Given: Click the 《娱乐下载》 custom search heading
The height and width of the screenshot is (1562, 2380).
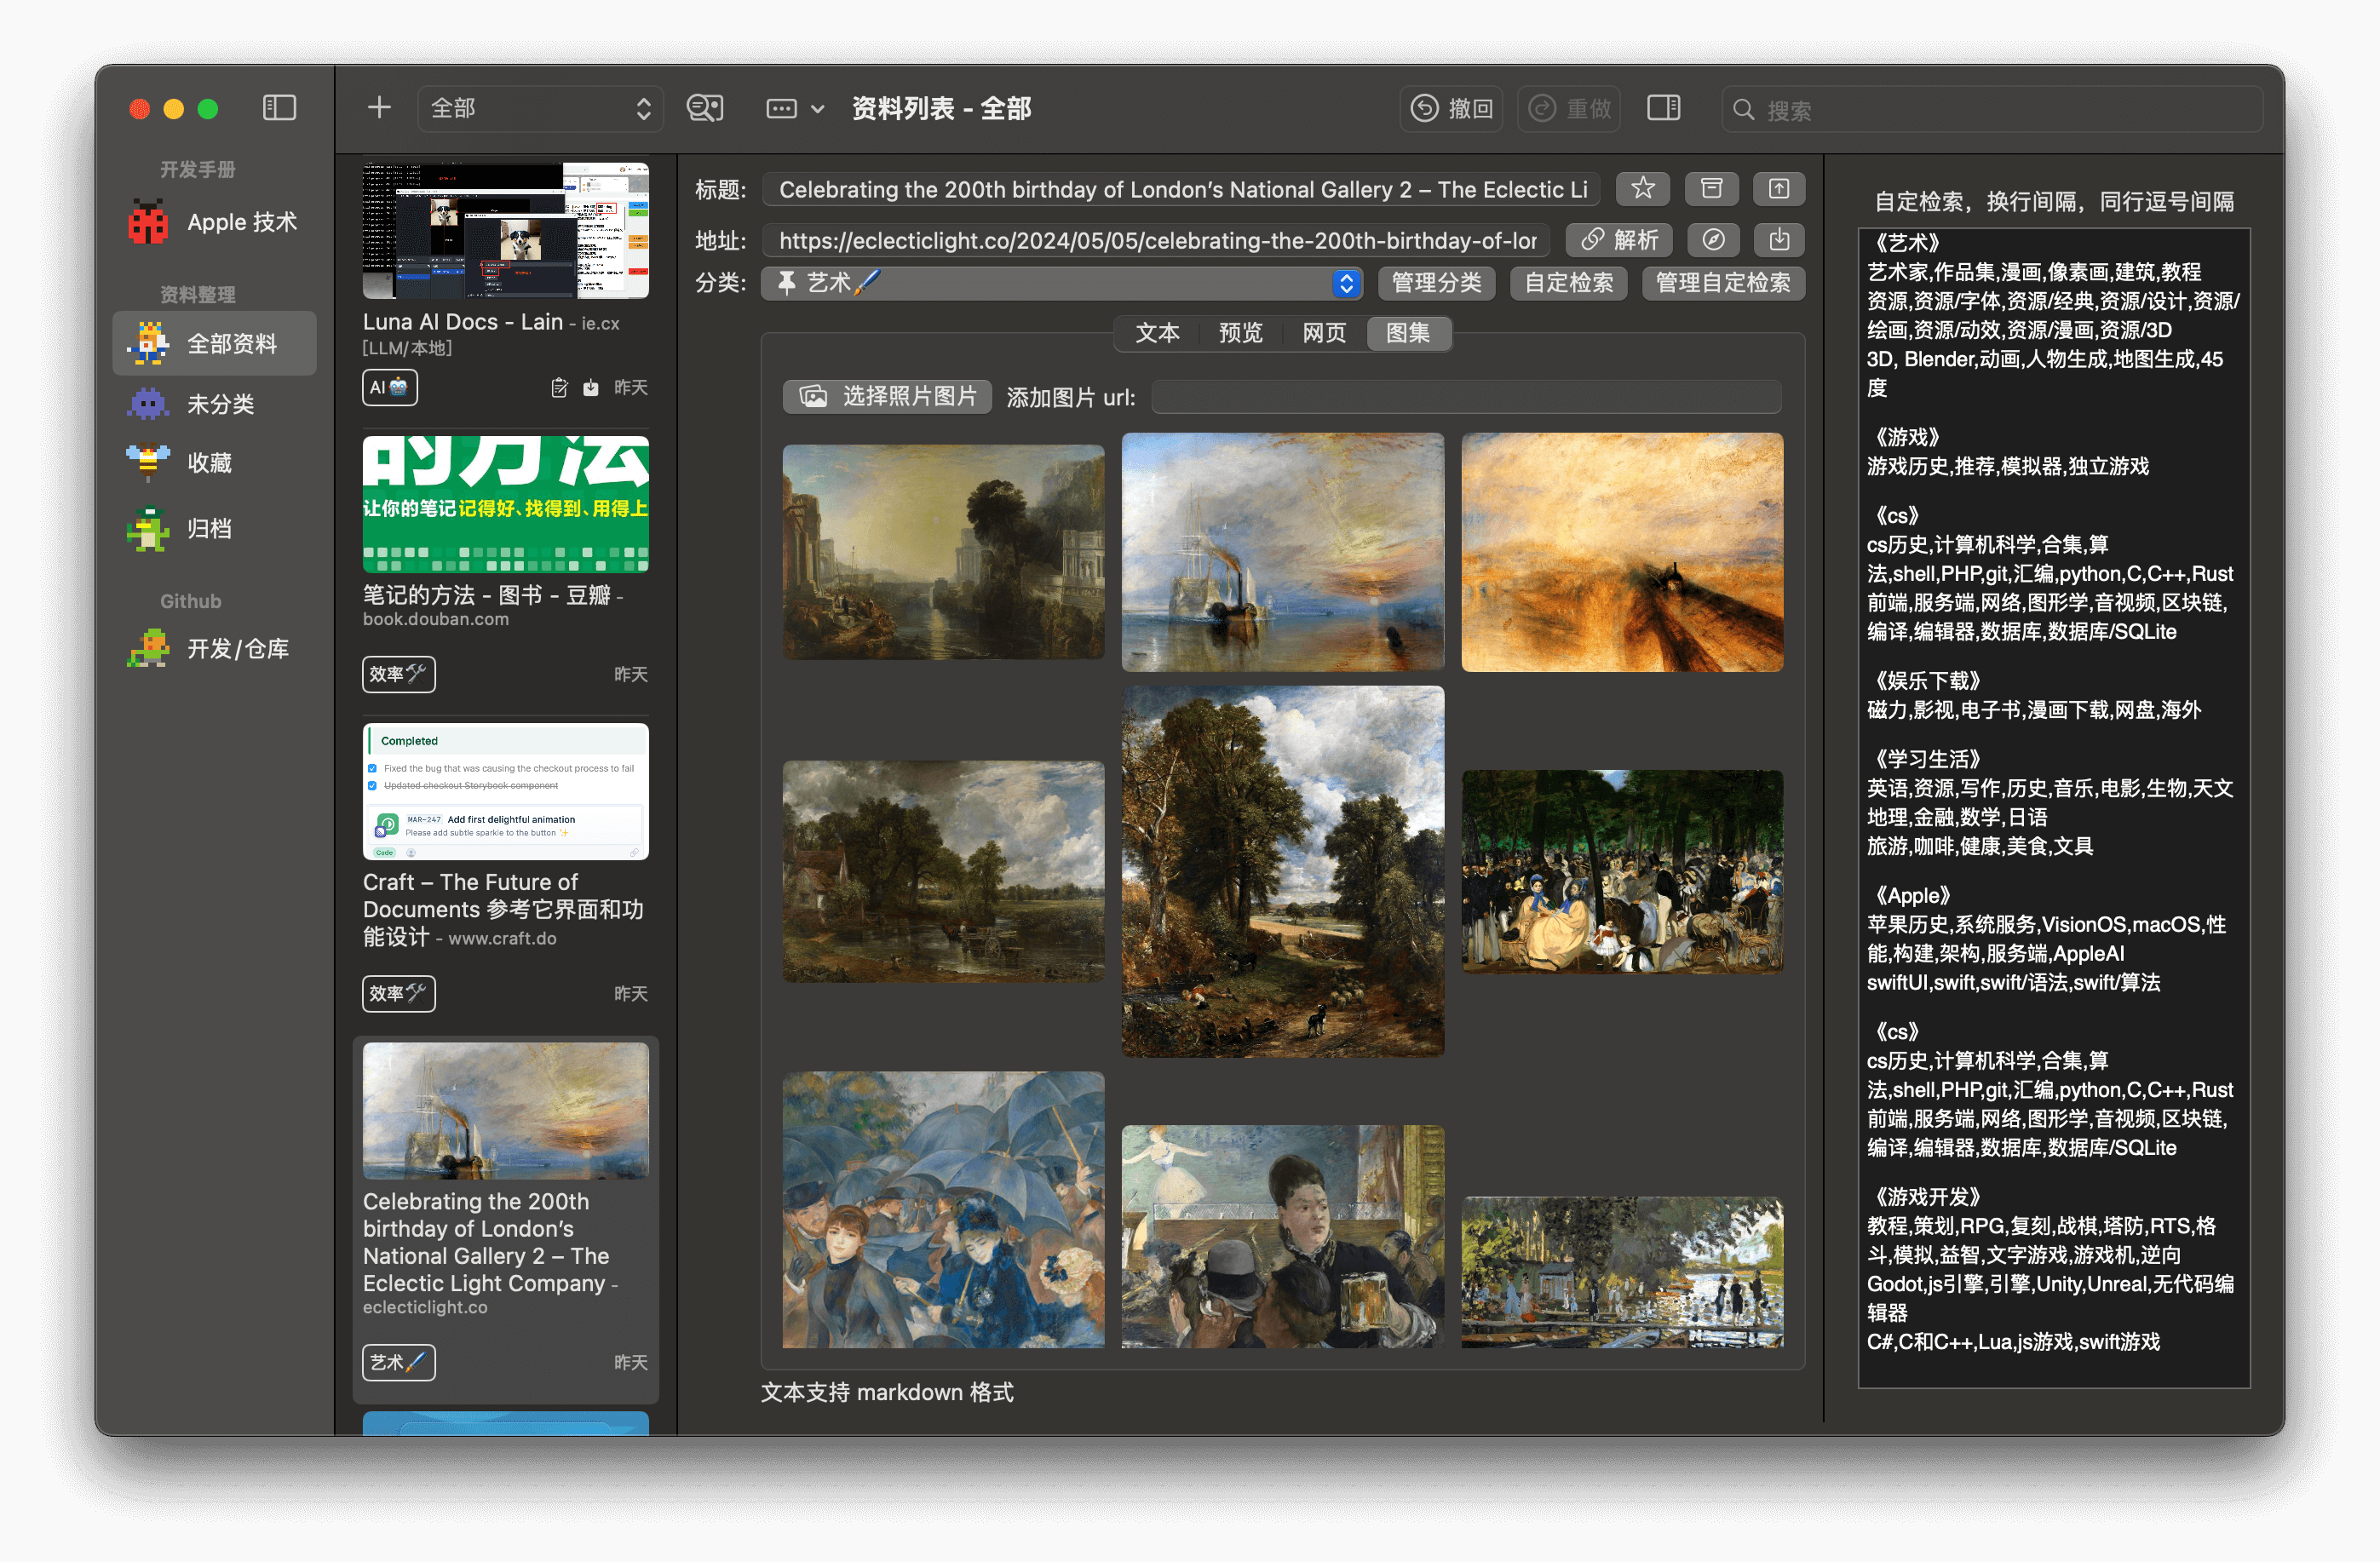Looking at the screenshot, I should point(1928,681).
